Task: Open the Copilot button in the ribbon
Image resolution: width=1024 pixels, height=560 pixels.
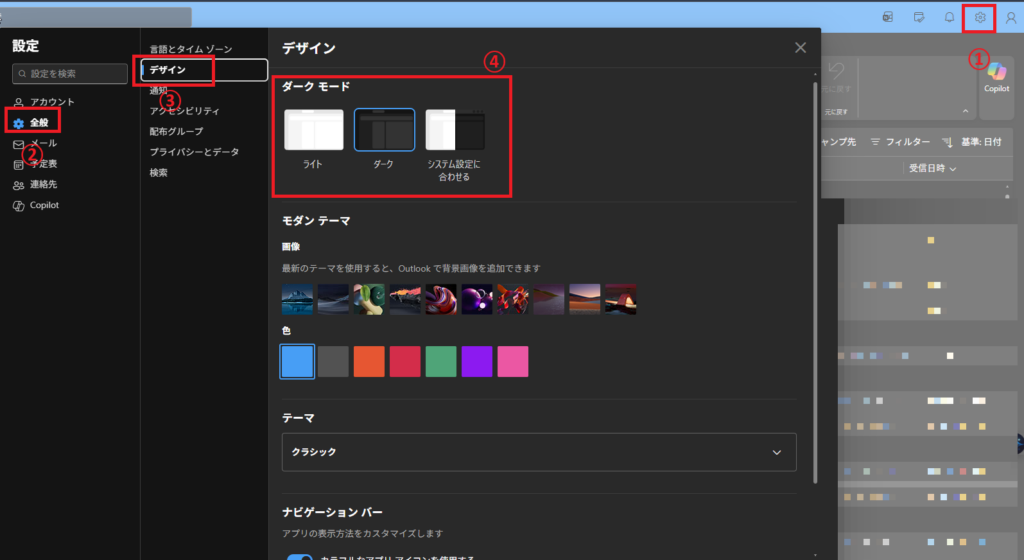Action: 996,76
